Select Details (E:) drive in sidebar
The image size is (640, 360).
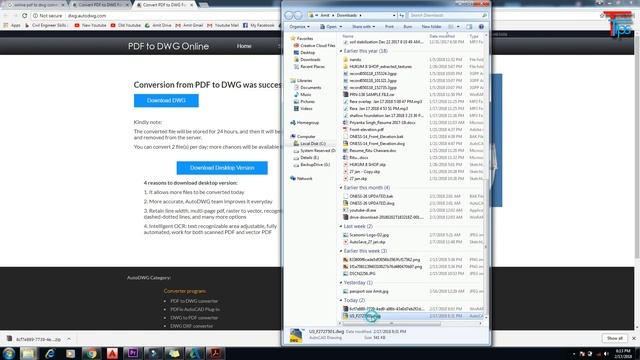(307, 158)
